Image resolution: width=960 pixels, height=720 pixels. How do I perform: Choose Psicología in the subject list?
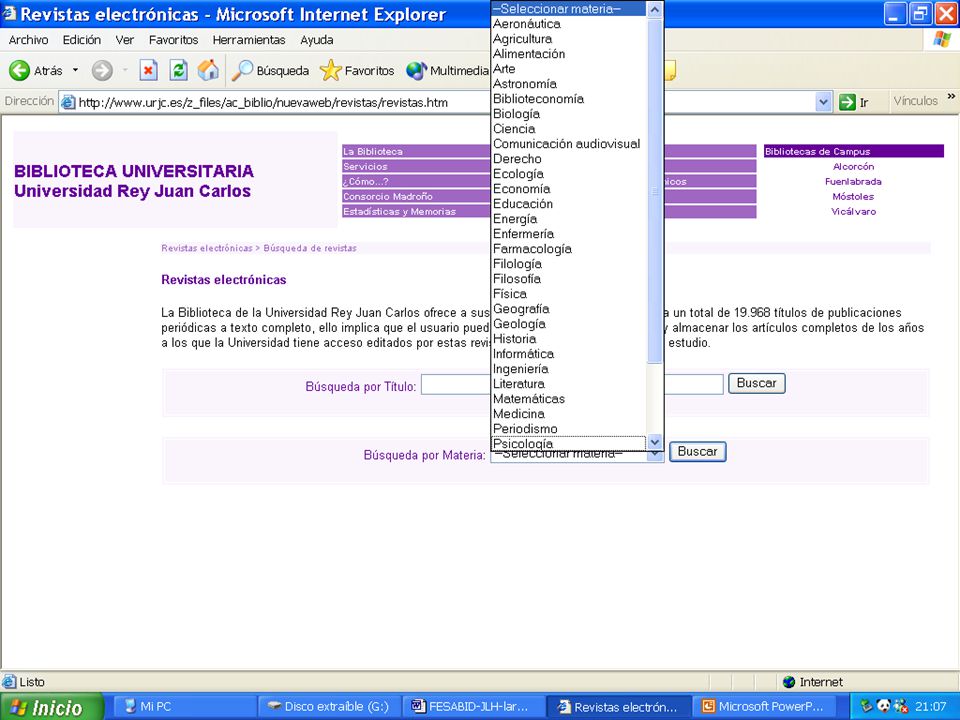(569, 444)
